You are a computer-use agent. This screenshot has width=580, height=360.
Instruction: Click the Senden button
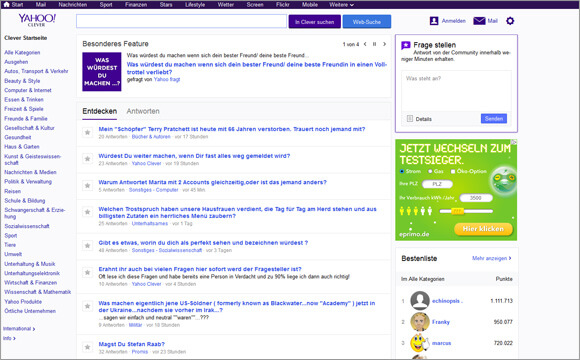pyautogui.click(x=494, y=119)
